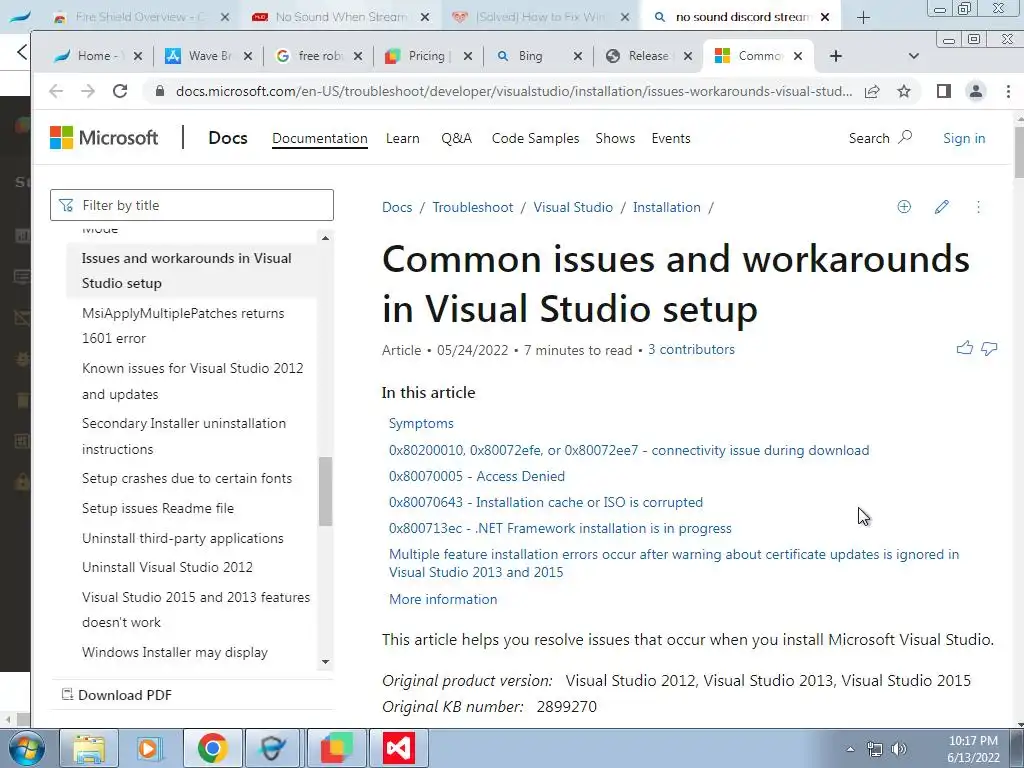Share this page icon in address bar
1024x768 pixels.
(x=872, y=91)
